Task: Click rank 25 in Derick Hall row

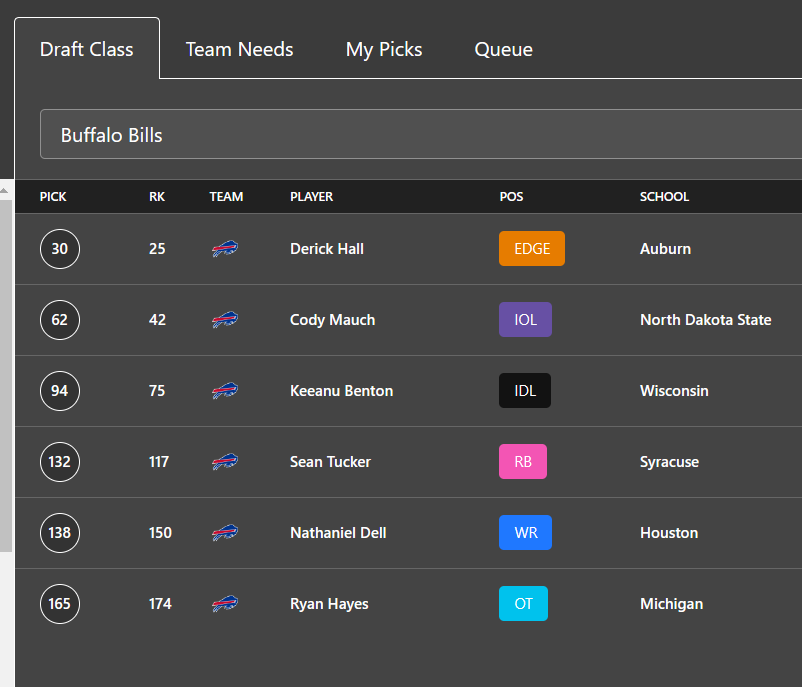Action: coord(157,249)
